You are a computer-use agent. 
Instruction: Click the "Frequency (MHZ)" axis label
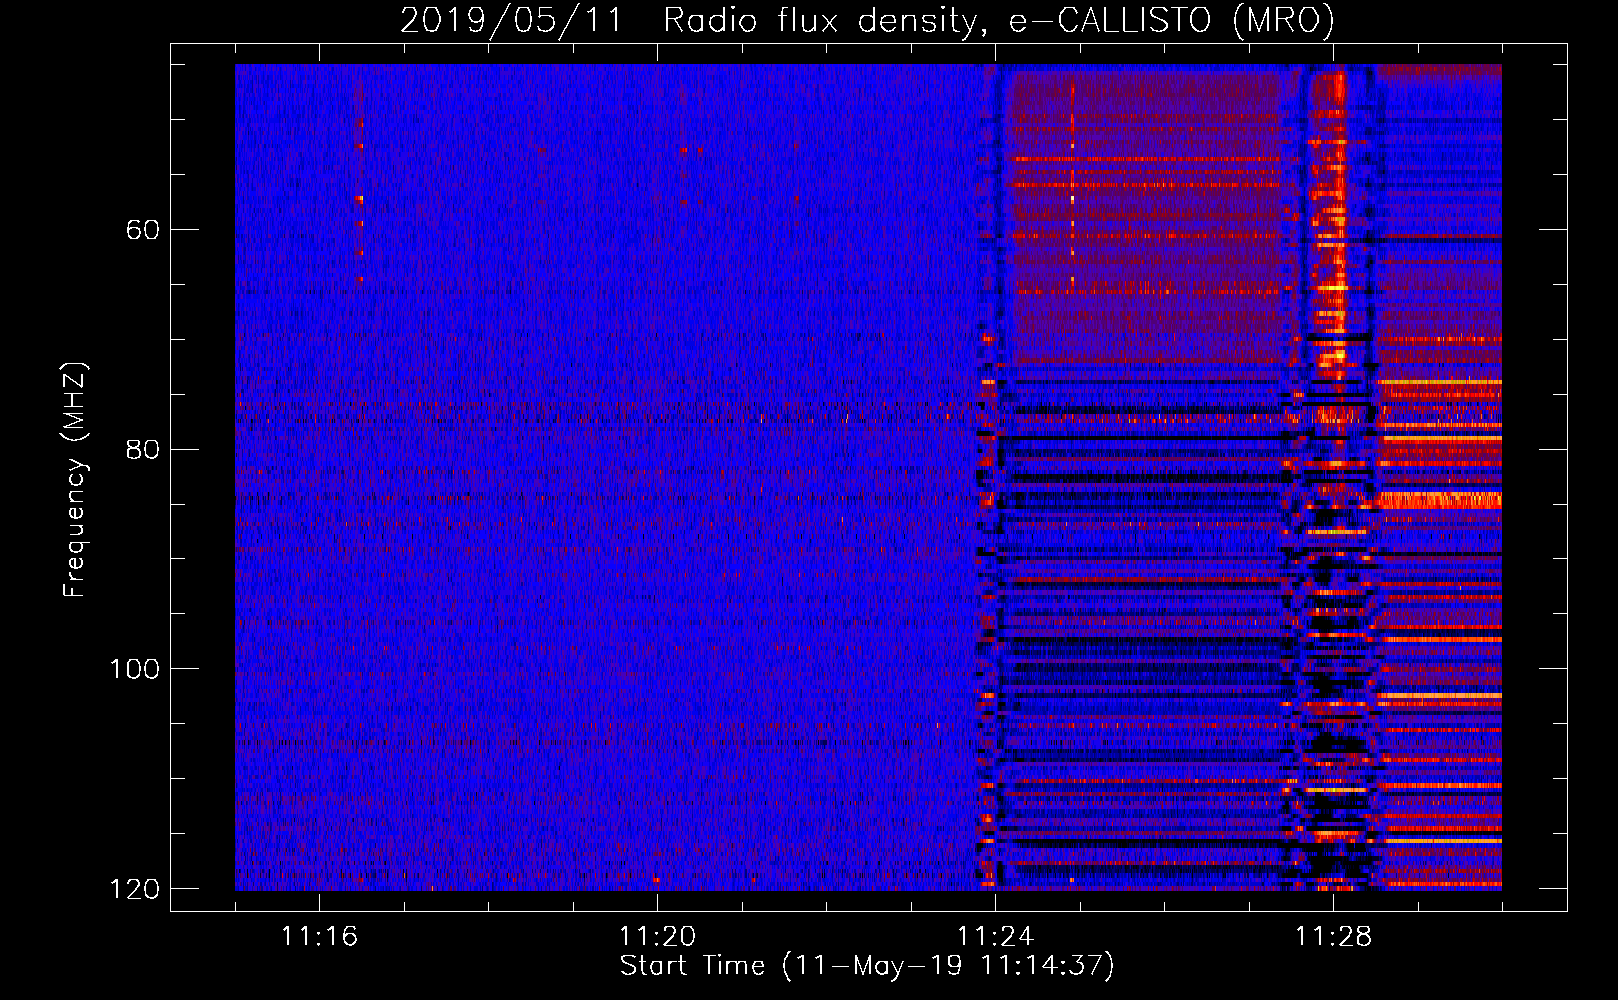coord(75,480)
